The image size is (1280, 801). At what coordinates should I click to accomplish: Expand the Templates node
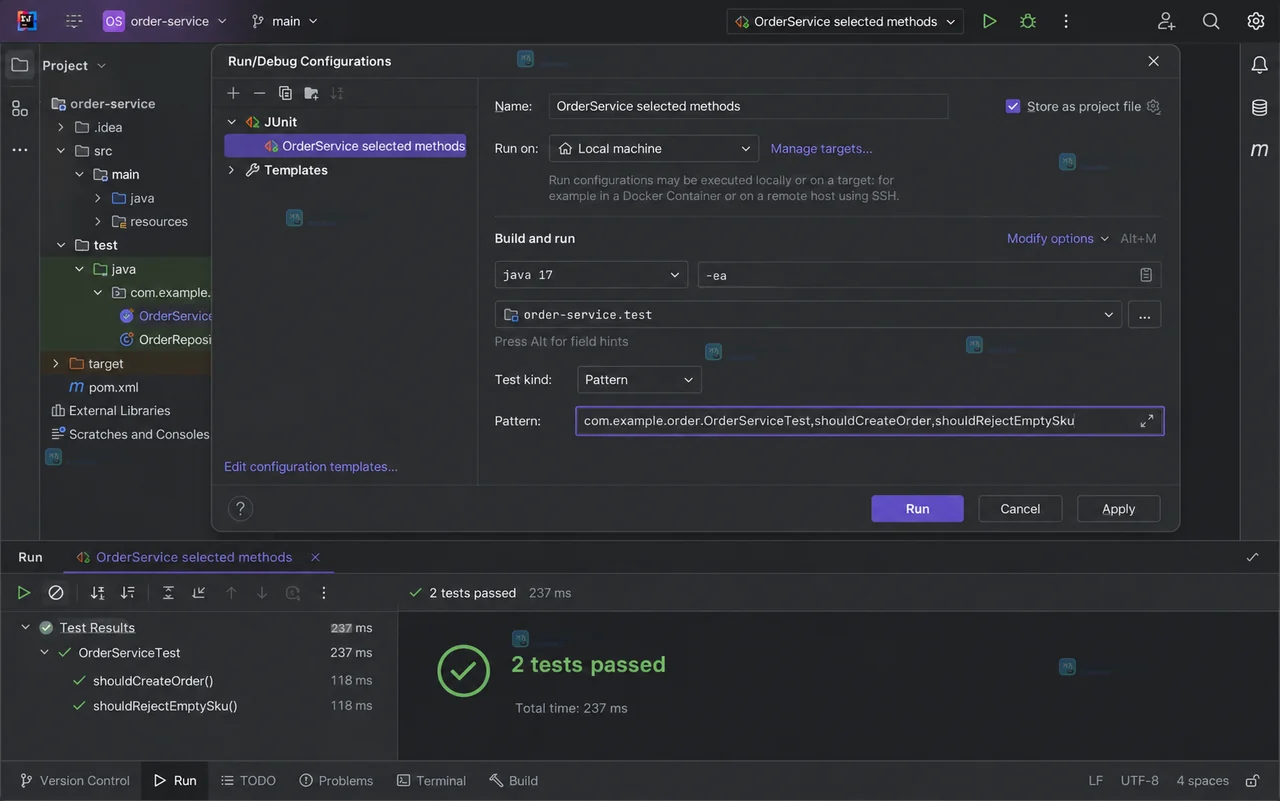(231, 170)
